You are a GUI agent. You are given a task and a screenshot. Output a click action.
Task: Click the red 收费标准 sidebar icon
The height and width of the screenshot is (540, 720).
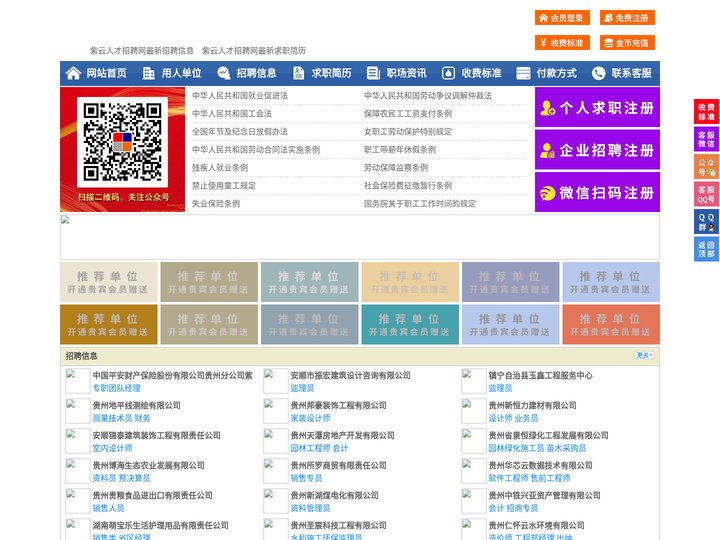tap(706, 112)
